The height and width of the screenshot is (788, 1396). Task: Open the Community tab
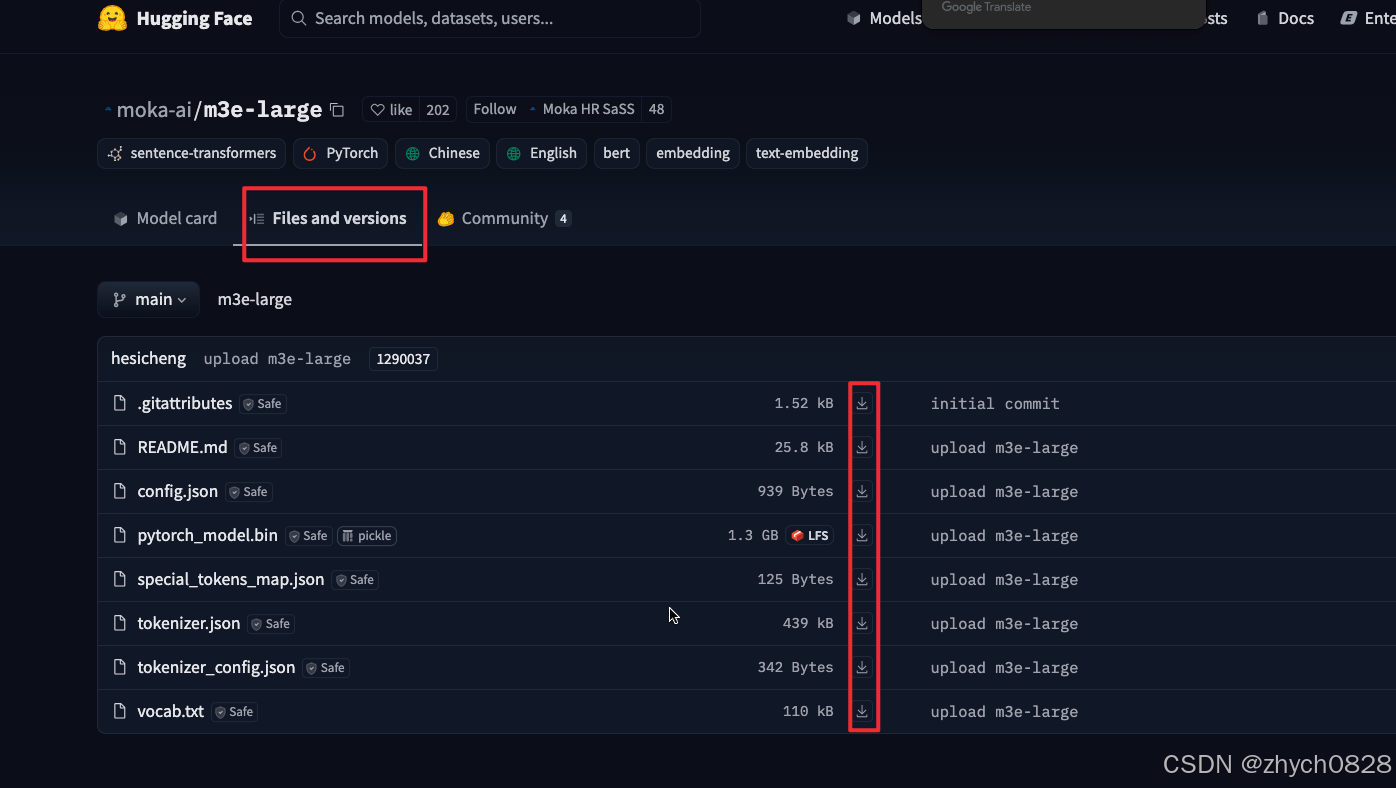pyautogui.click(x=505, y=218)
